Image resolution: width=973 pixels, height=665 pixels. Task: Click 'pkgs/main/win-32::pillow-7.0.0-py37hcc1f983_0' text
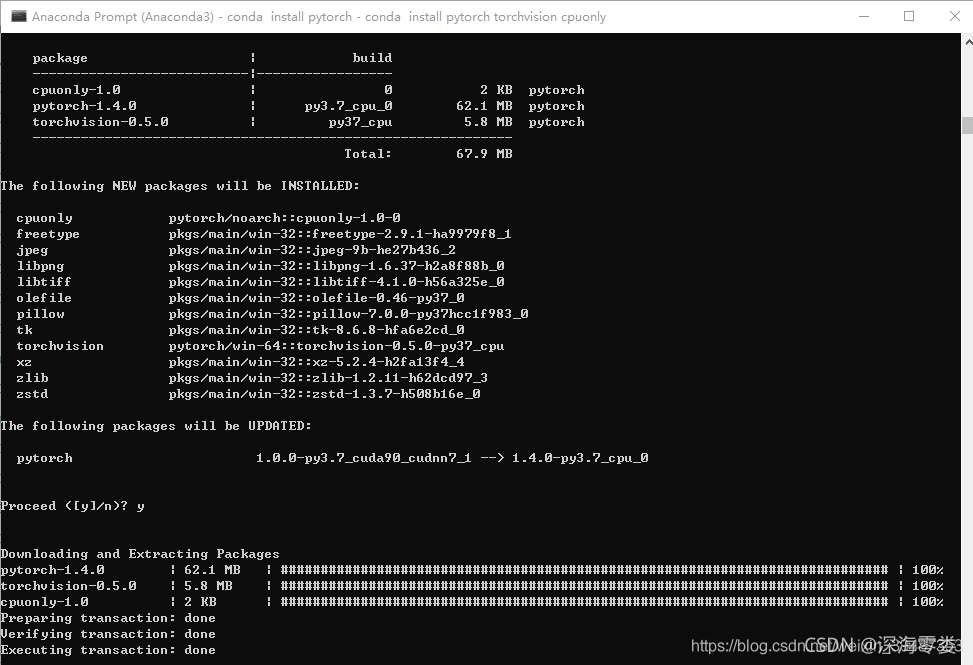point(348,314)
